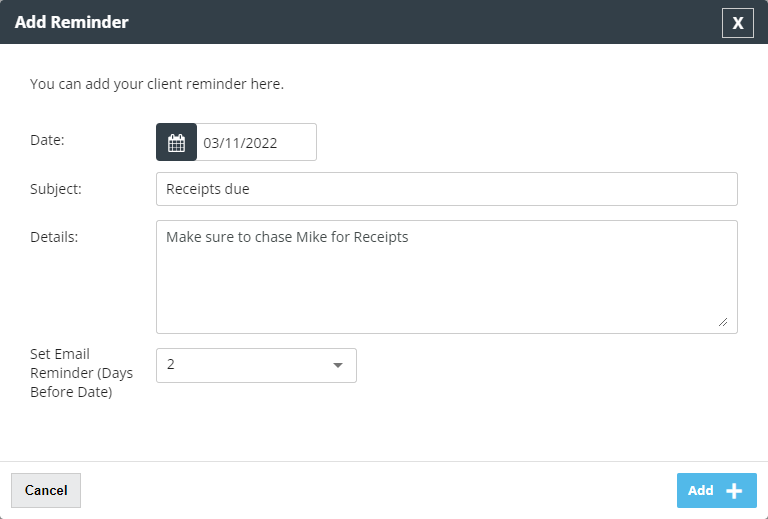Screen dimensions: 768x519
Task: Click the blue Add button
Action: click(x=717, y=491)
